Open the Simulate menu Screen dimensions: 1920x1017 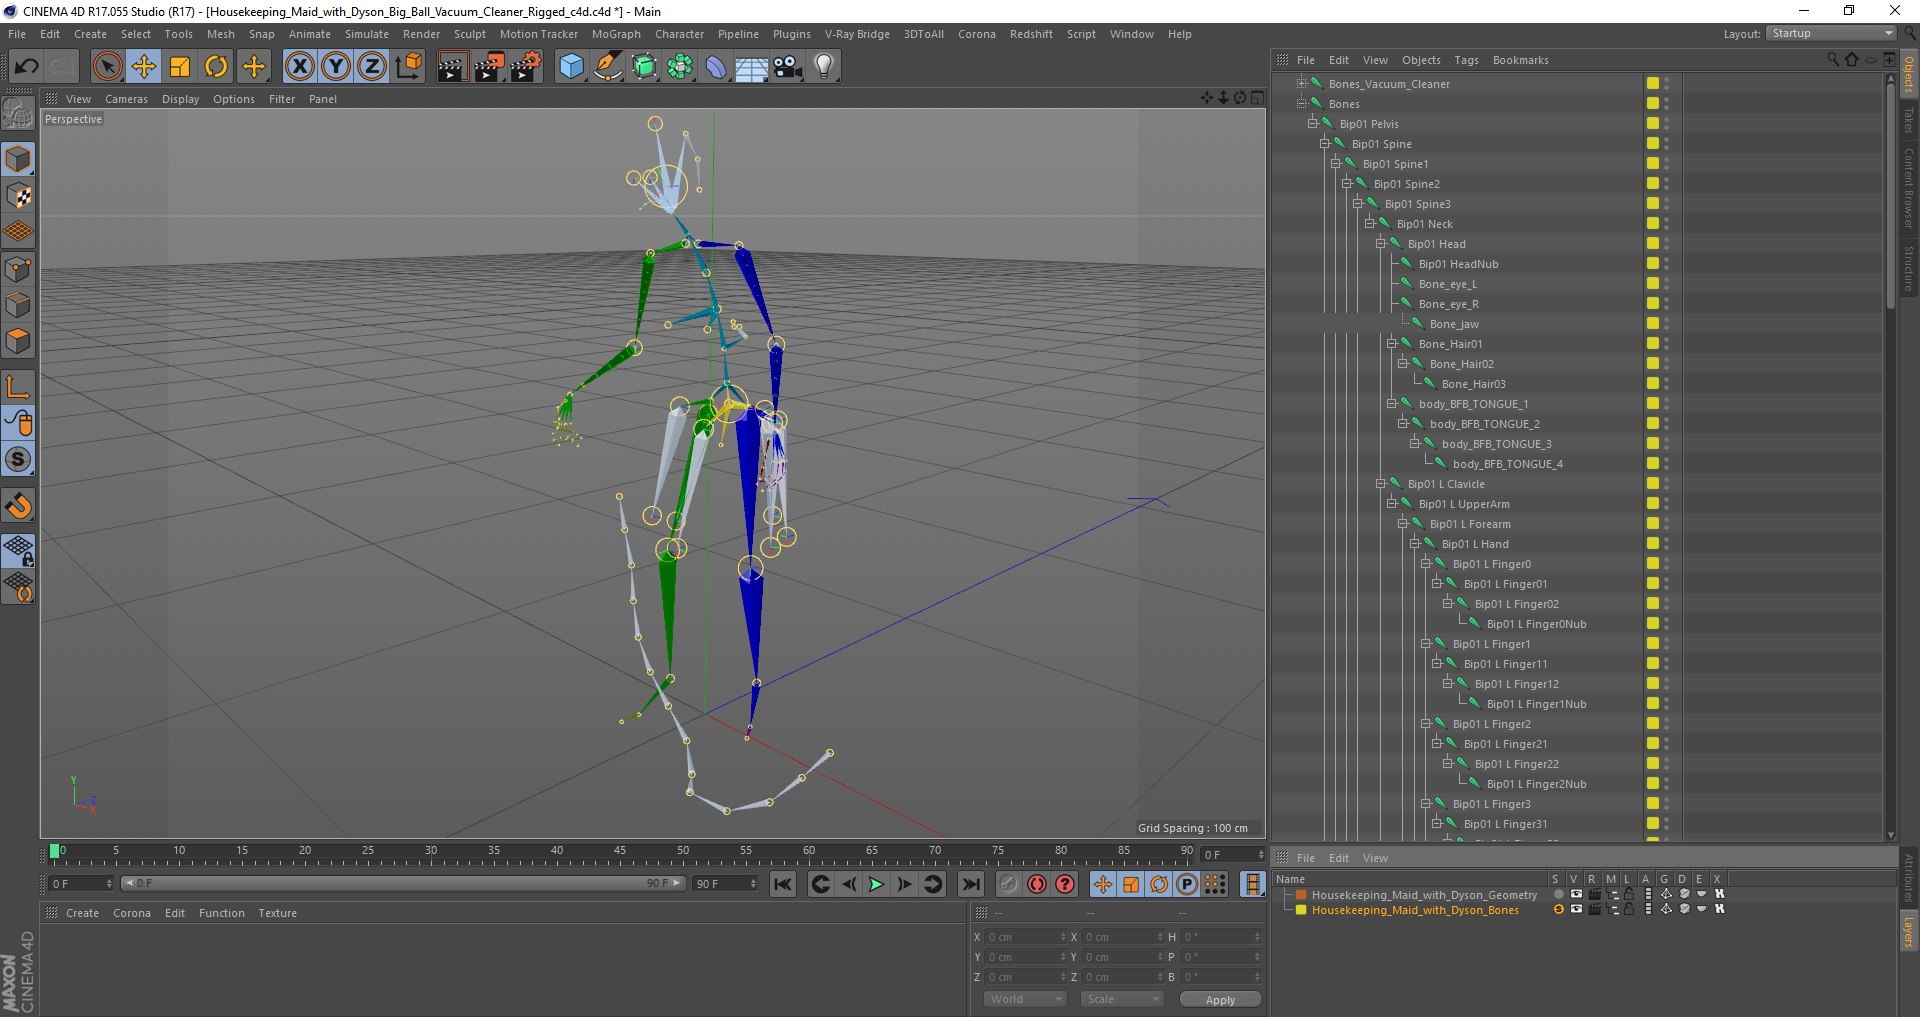pos(367,34)
